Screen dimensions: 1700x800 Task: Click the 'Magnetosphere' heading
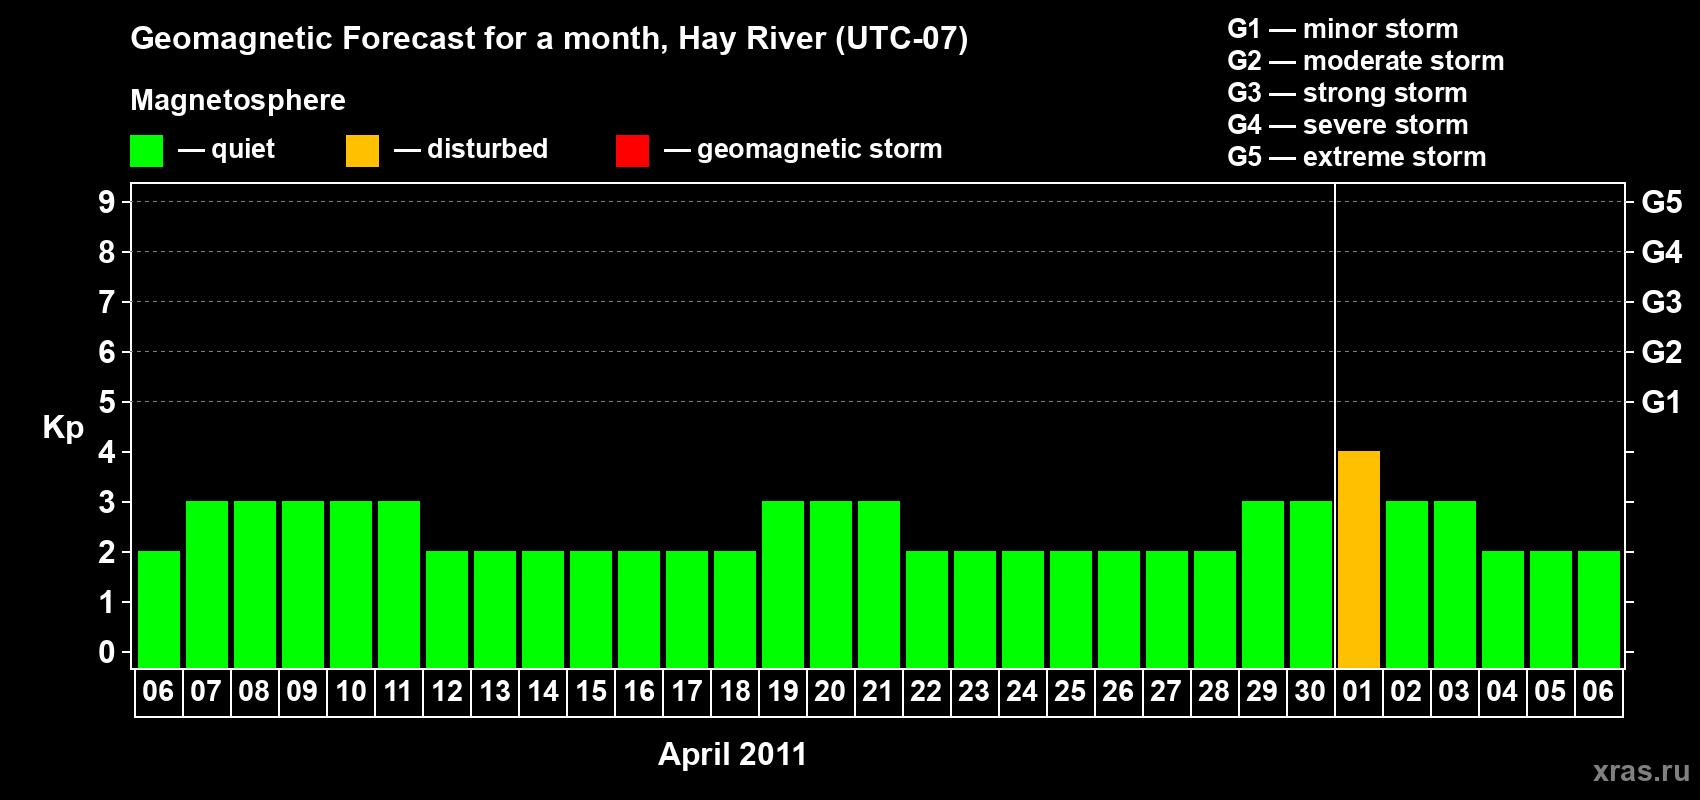pyautogui.click(x=238, y=100)
